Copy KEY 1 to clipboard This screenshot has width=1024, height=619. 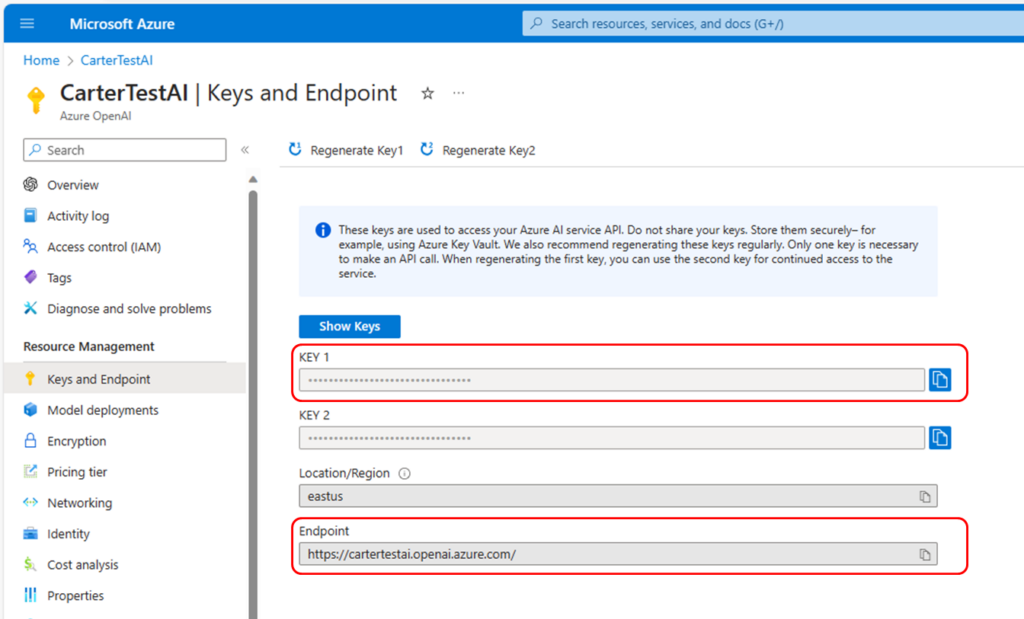pyautogui.click(x=939, y=379)
